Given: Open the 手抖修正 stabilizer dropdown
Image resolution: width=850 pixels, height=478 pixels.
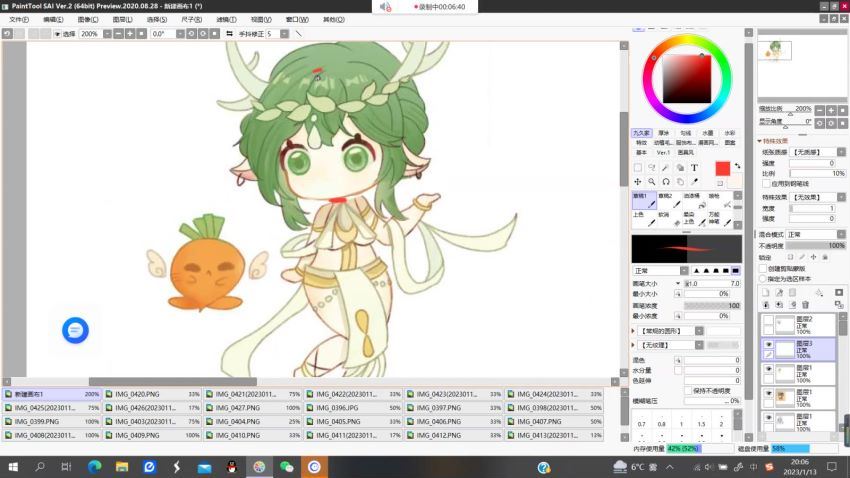Looking at the screenshot, I should coord(284,34).
